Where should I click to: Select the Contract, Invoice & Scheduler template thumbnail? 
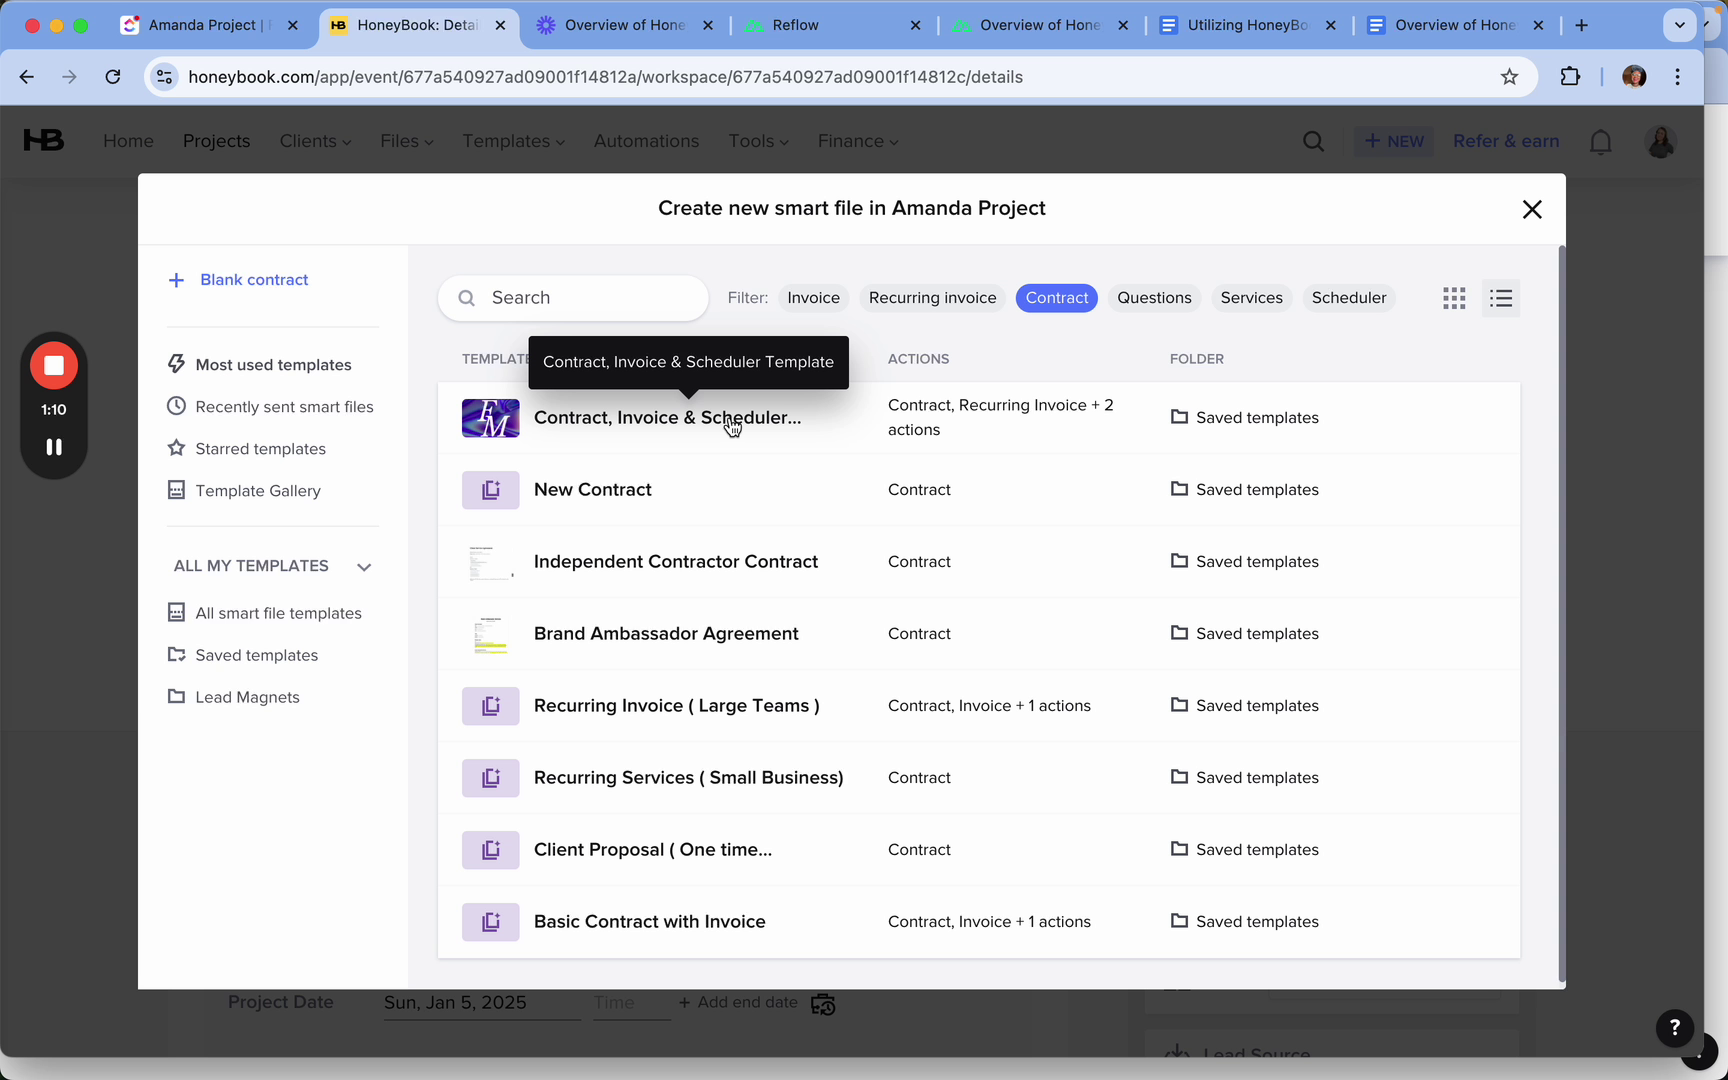(490, 418)
